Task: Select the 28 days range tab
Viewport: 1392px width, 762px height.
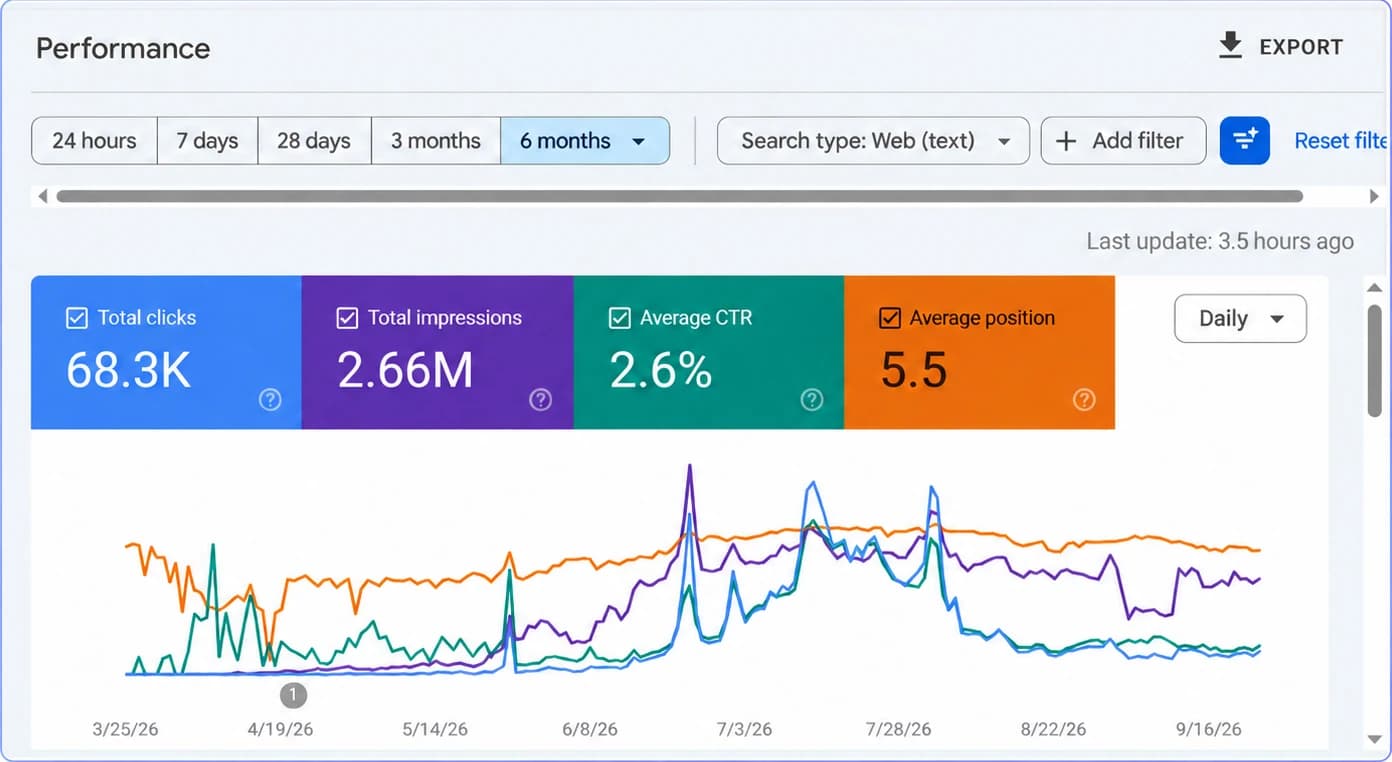Action: [314, 141]
